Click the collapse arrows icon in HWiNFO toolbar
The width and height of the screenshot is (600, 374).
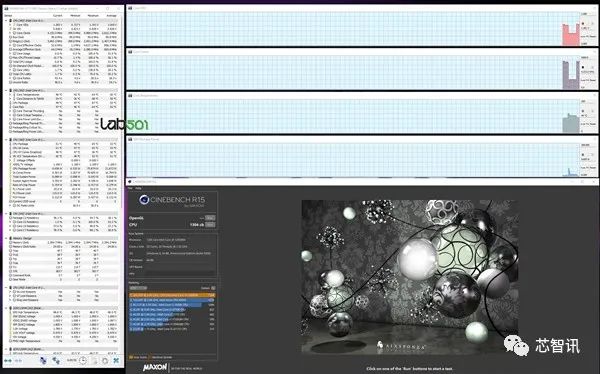coord(18,361)
